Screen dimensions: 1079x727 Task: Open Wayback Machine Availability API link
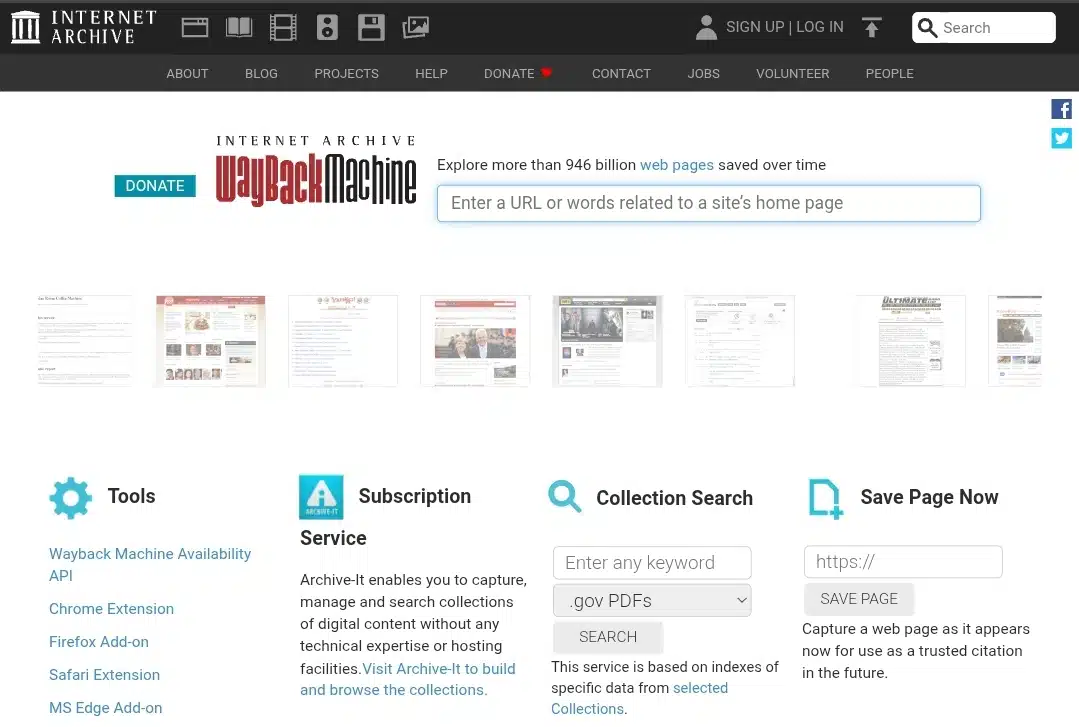click(150, 565)
